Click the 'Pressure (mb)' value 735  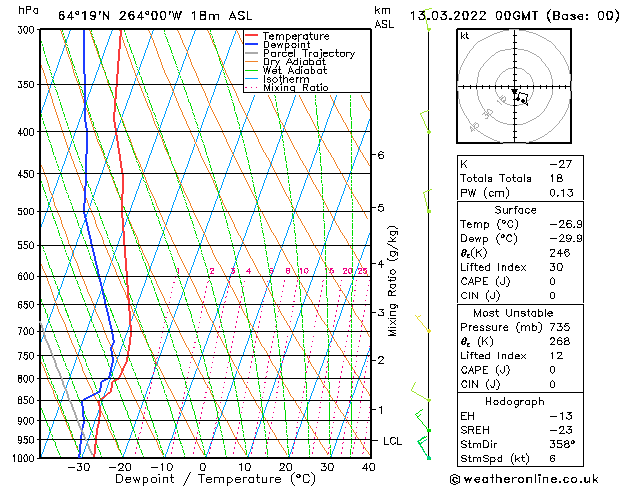click(560, 327)
